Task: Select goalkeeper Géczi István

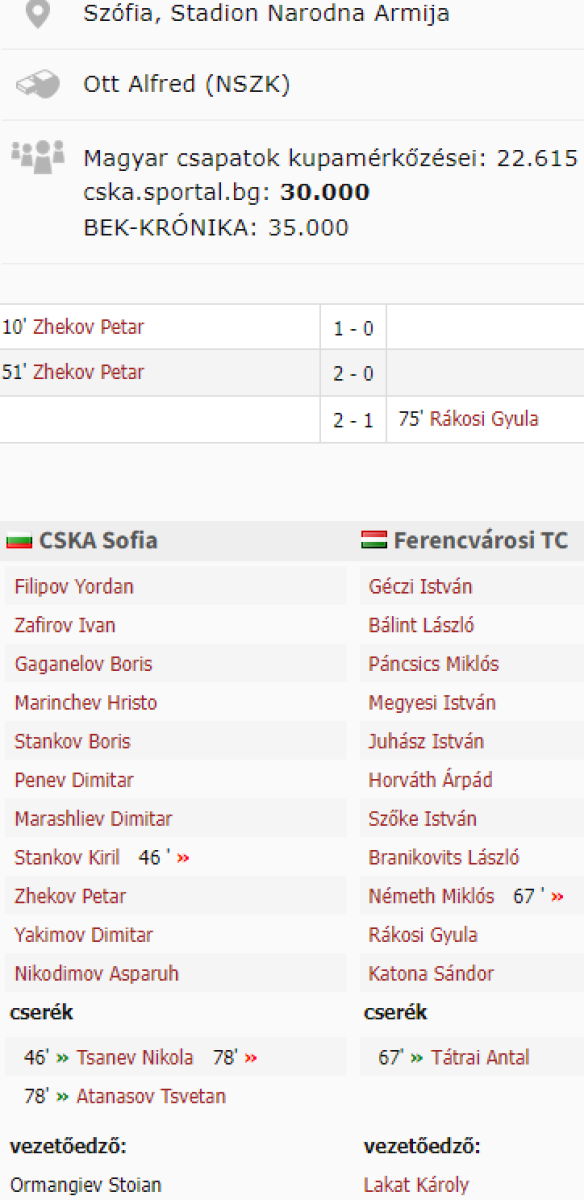Action: (x=420, y=587)
